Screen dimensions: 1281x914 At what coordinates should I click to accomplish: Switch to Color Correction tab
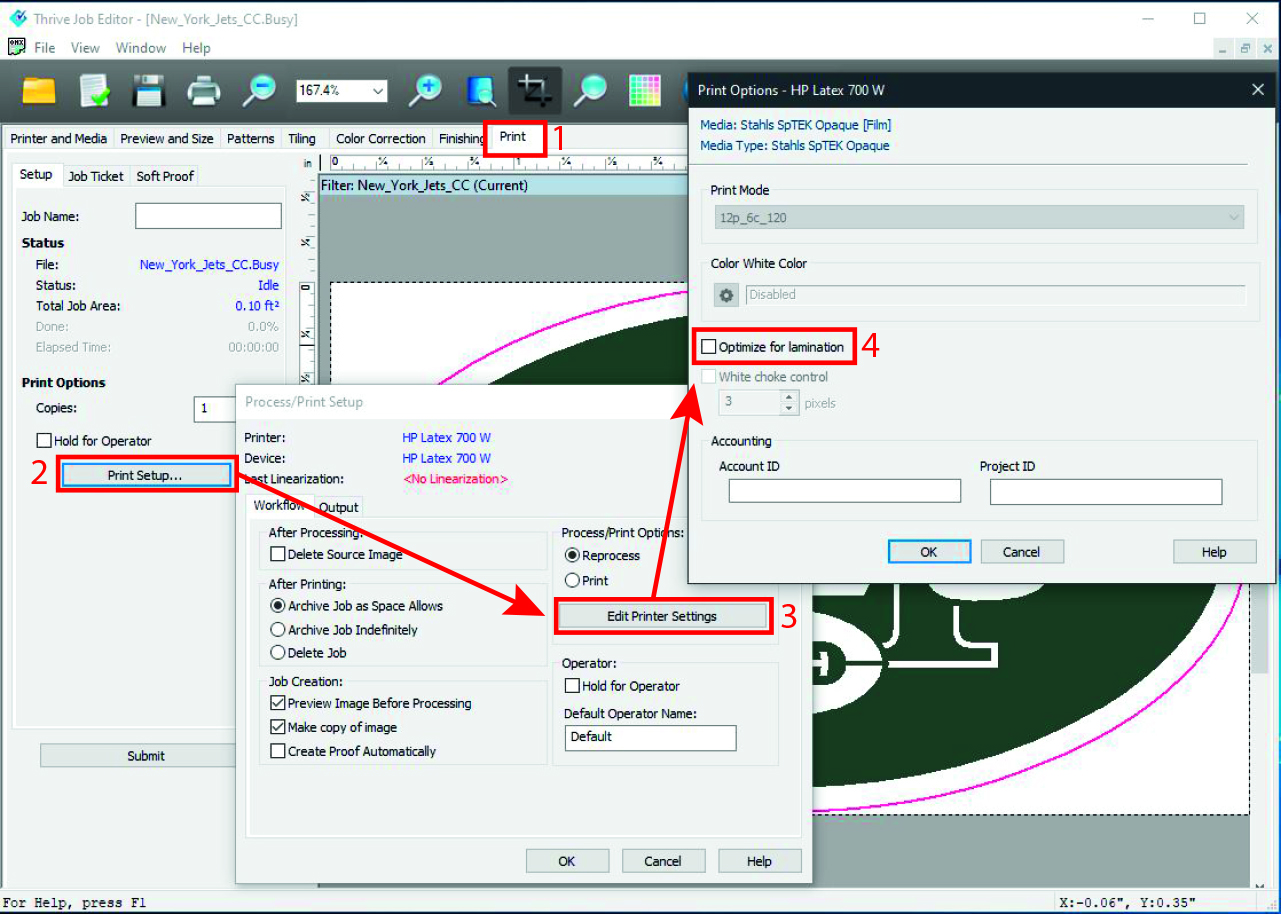tap(381, 139)
